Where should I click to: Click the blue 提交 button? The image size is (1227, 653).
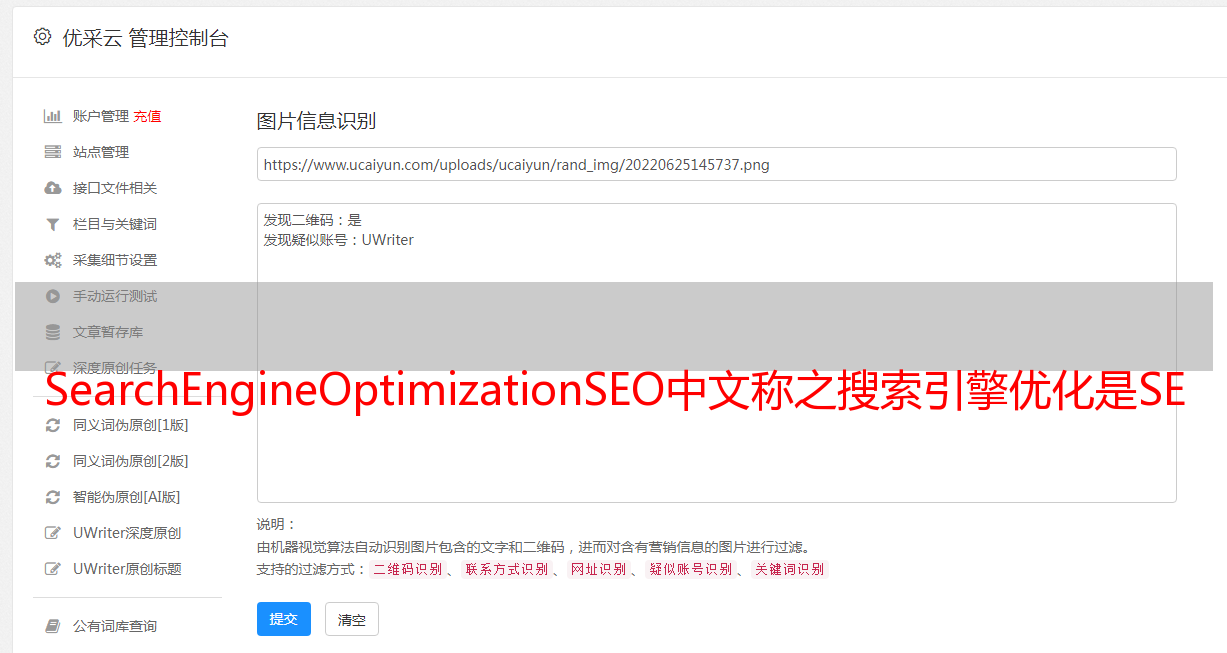[284, 619]
